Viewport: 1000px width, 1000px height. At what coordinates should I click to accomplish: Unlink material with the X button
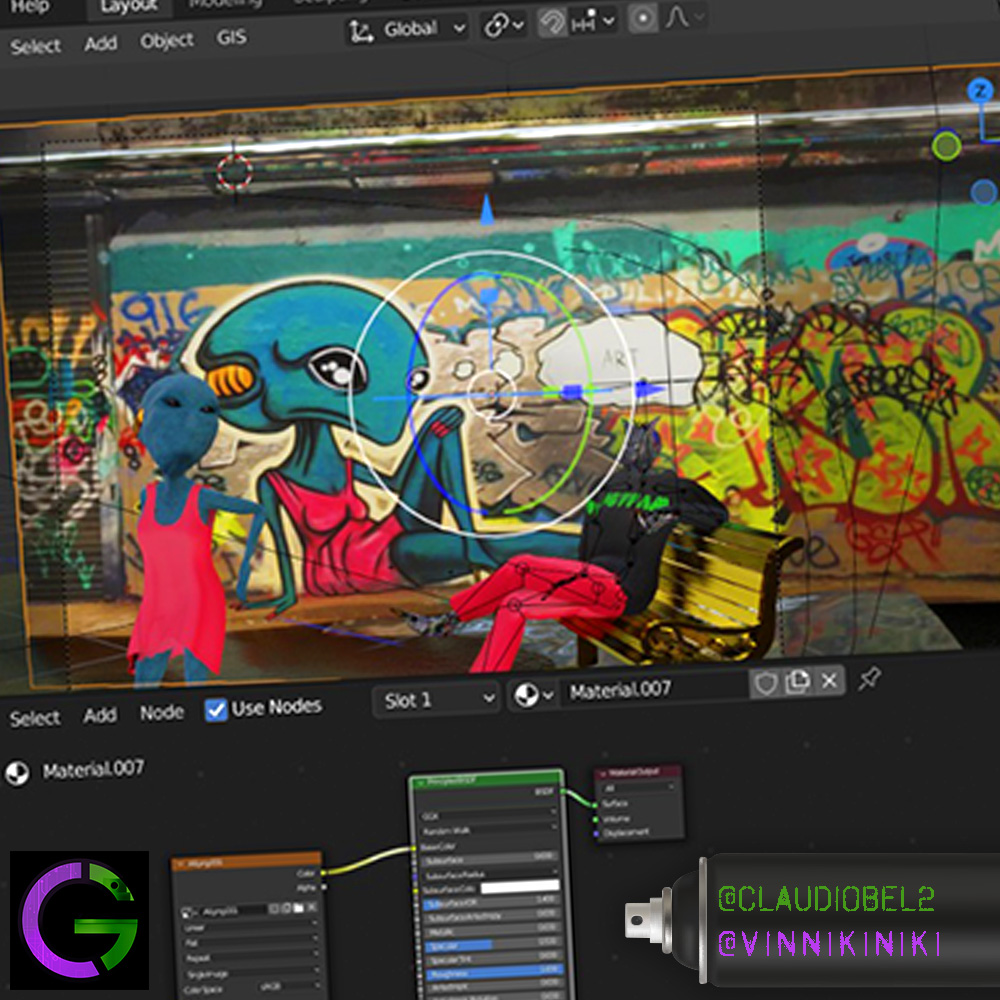click(829, 680)
